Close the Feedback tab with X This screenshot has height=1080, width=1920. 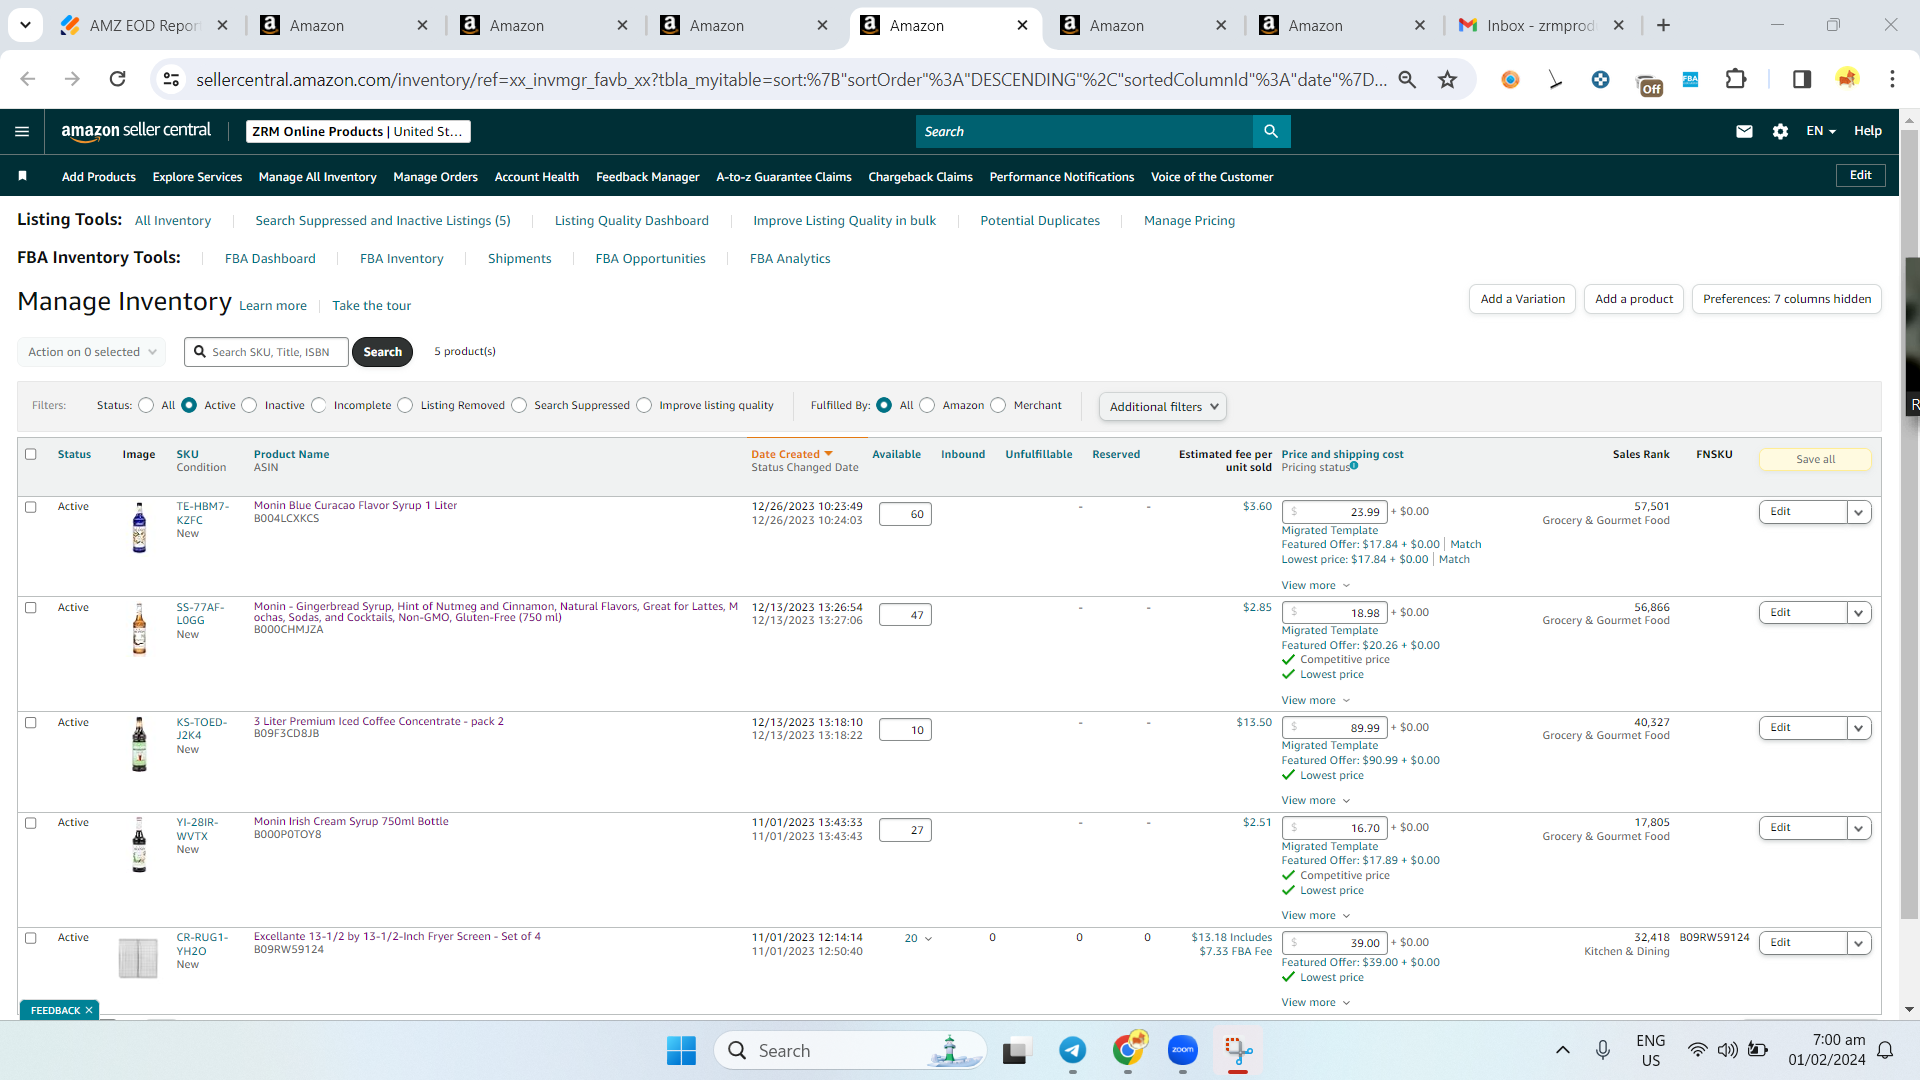[x=89, y=1010]
